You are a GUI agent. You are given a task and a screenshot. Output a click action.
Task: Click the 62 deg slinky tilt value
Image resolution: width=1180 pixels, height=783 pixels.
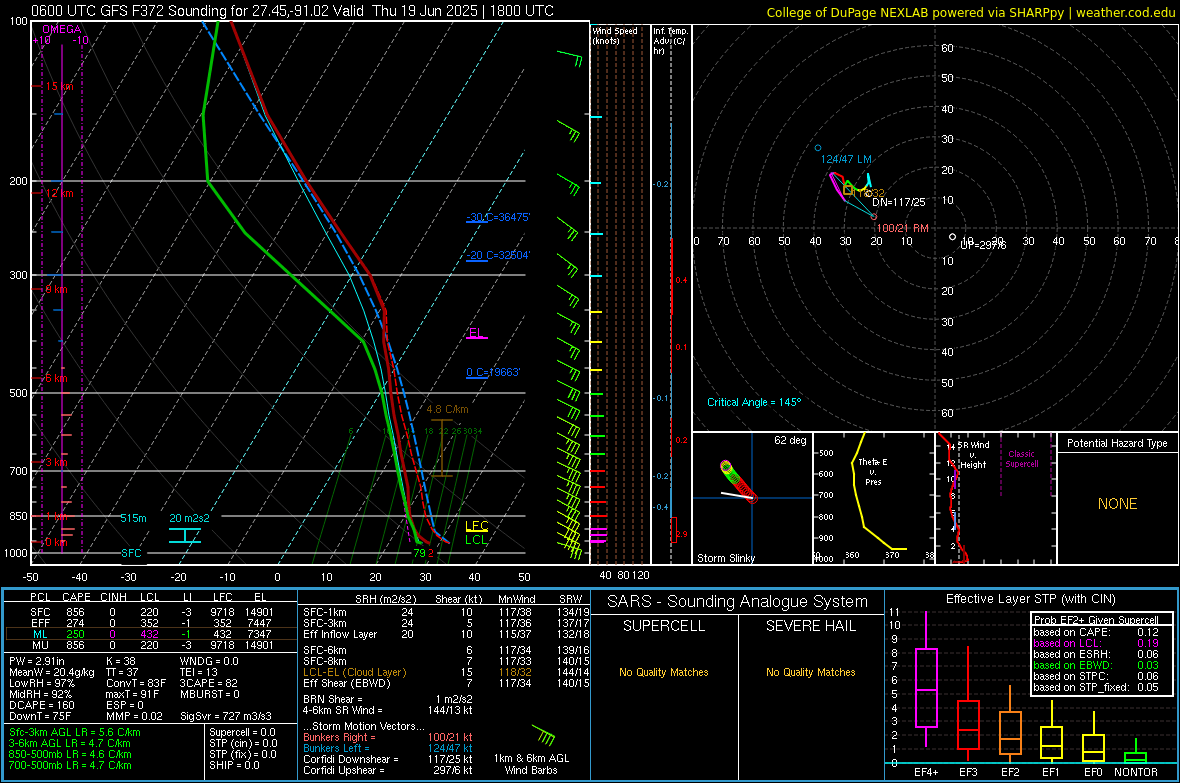click(790, 440)
